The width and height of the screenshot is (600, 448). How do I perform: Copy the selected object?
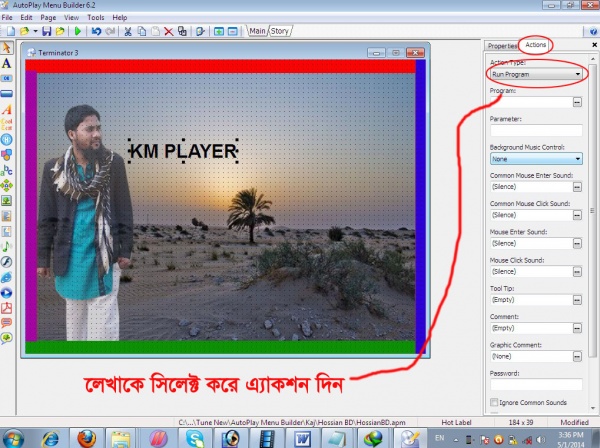click(142, 31)
